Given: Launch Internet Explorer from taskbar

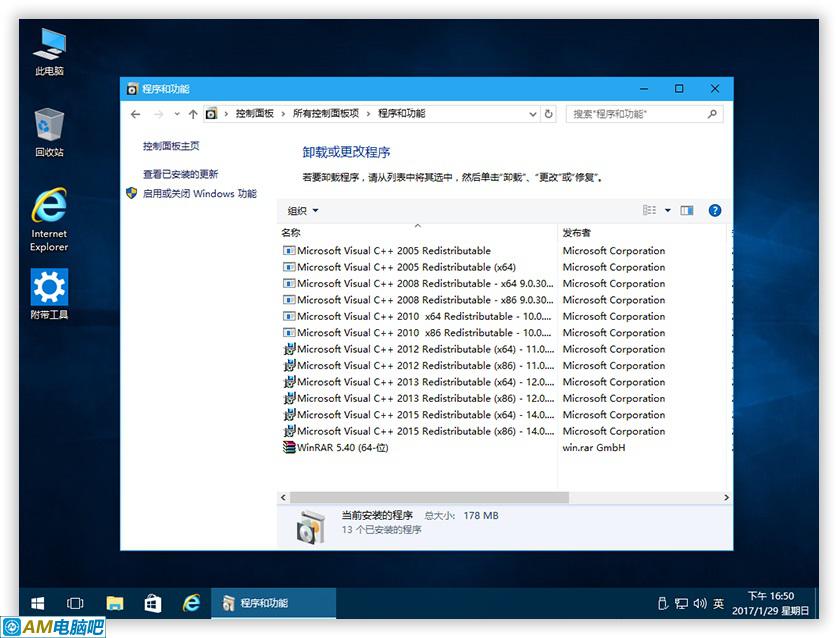Looking at the screenshot, I should pos(191,603).
